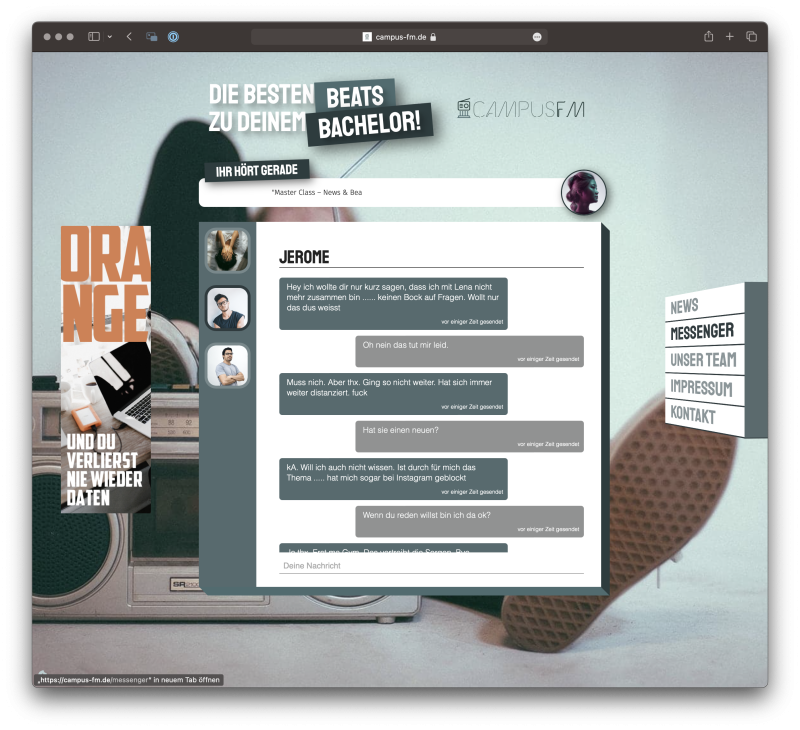800x730 pixels.
Task: Open the 1Password extension icon
Action: [173, 37]
